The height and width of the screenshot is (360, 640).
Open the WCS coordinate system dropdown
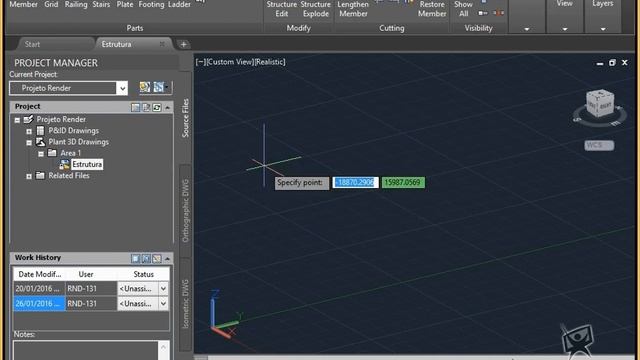coord(599,145)
